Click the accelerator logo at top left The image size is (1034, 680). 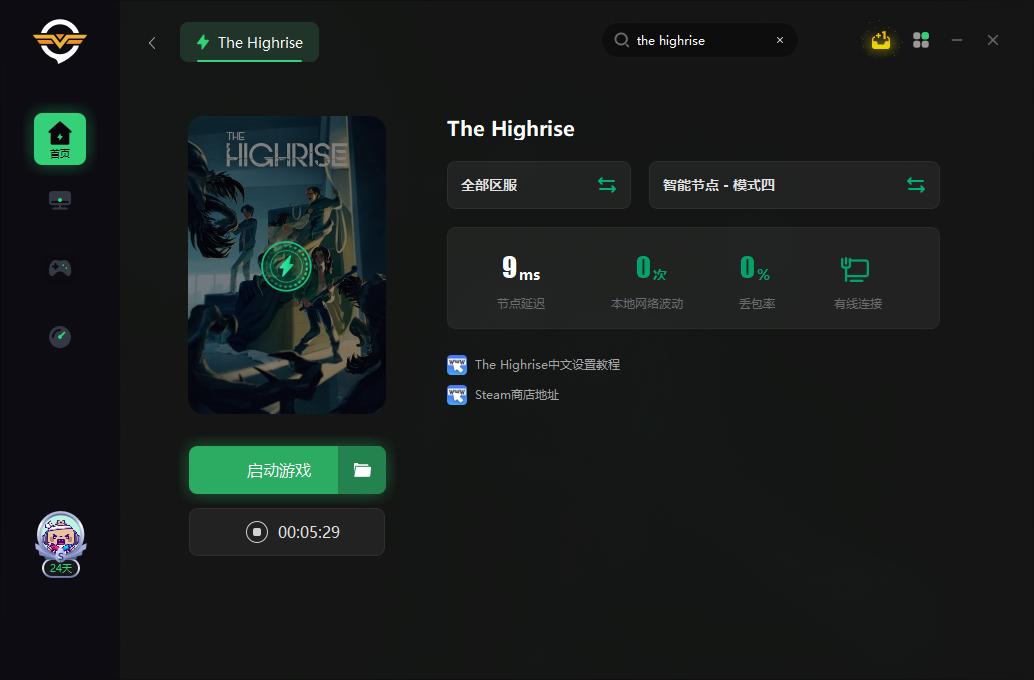[60, 42]
